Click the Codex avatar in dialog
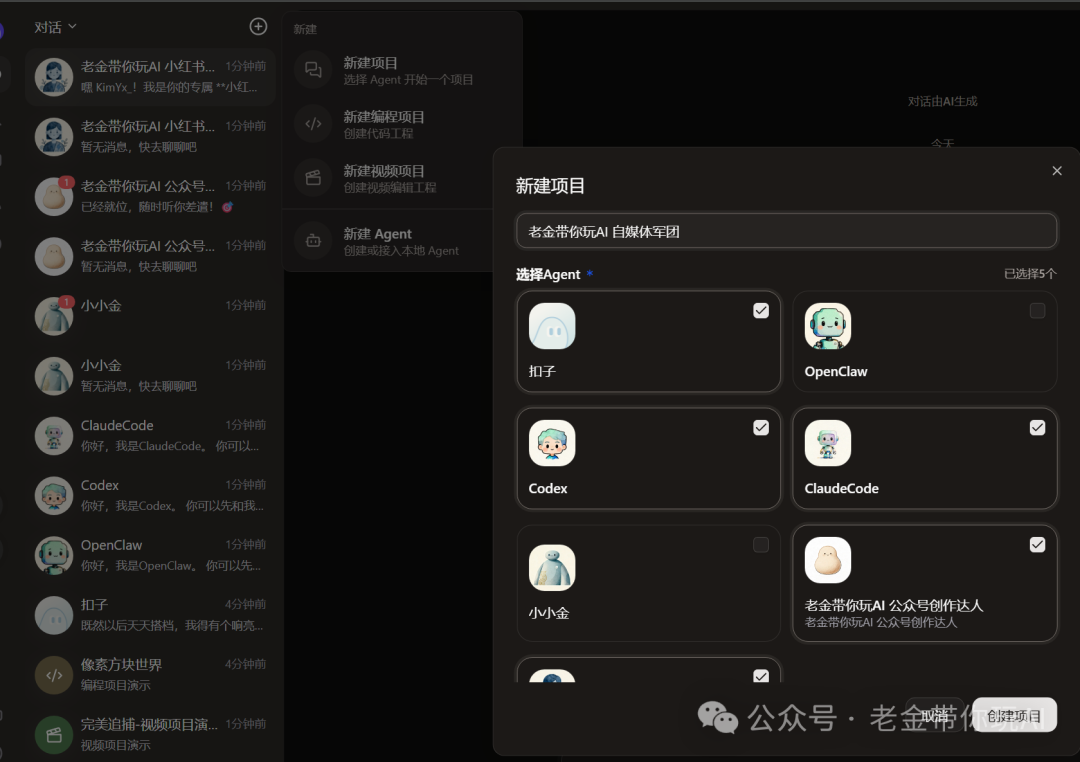Viewport: 1080px width, 762px height. (x=552, y=443)
